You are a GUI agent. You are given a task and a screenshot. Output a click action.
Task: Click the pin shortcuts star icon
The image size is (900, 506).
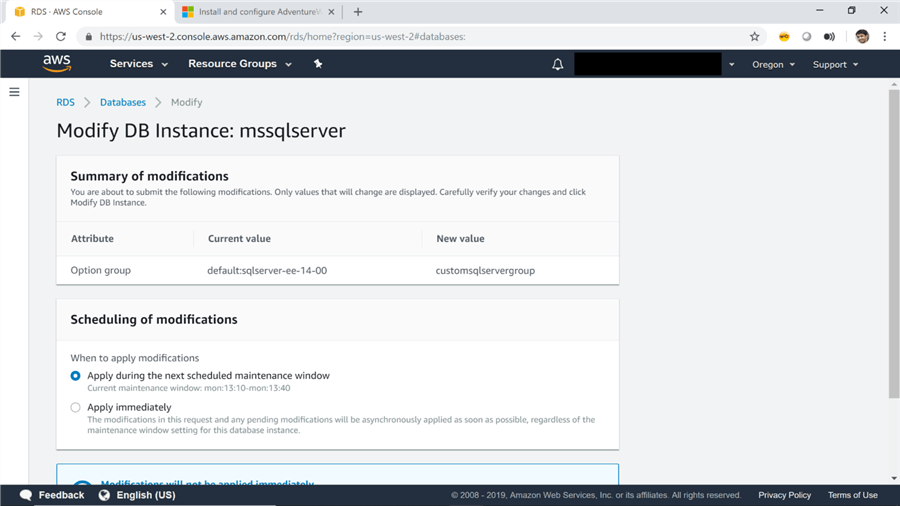(318, 64)
